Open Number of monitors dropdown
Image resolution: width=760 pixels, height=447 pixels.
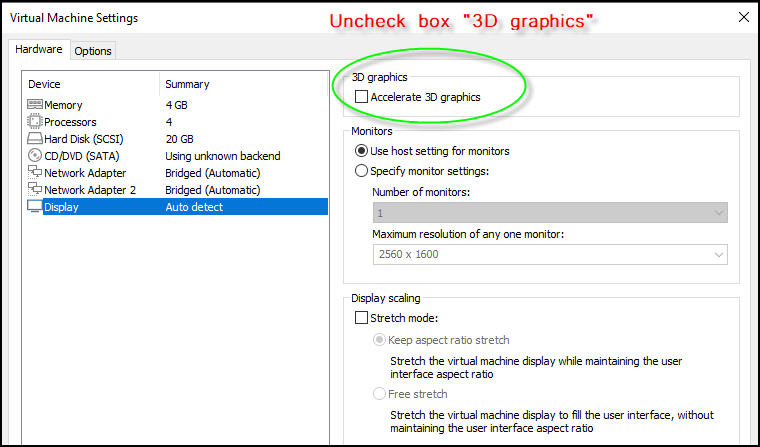pyautogui.click(x=549, y=213)
